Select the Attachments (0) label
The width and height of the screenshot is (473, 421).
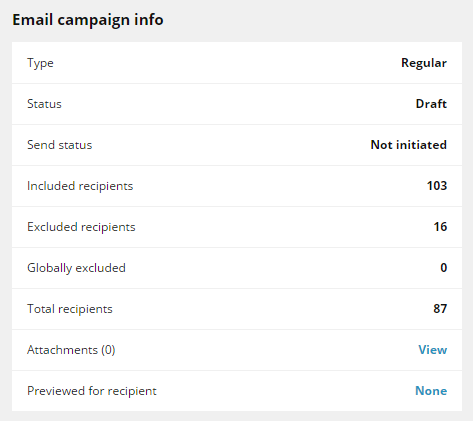click(71, 350)
